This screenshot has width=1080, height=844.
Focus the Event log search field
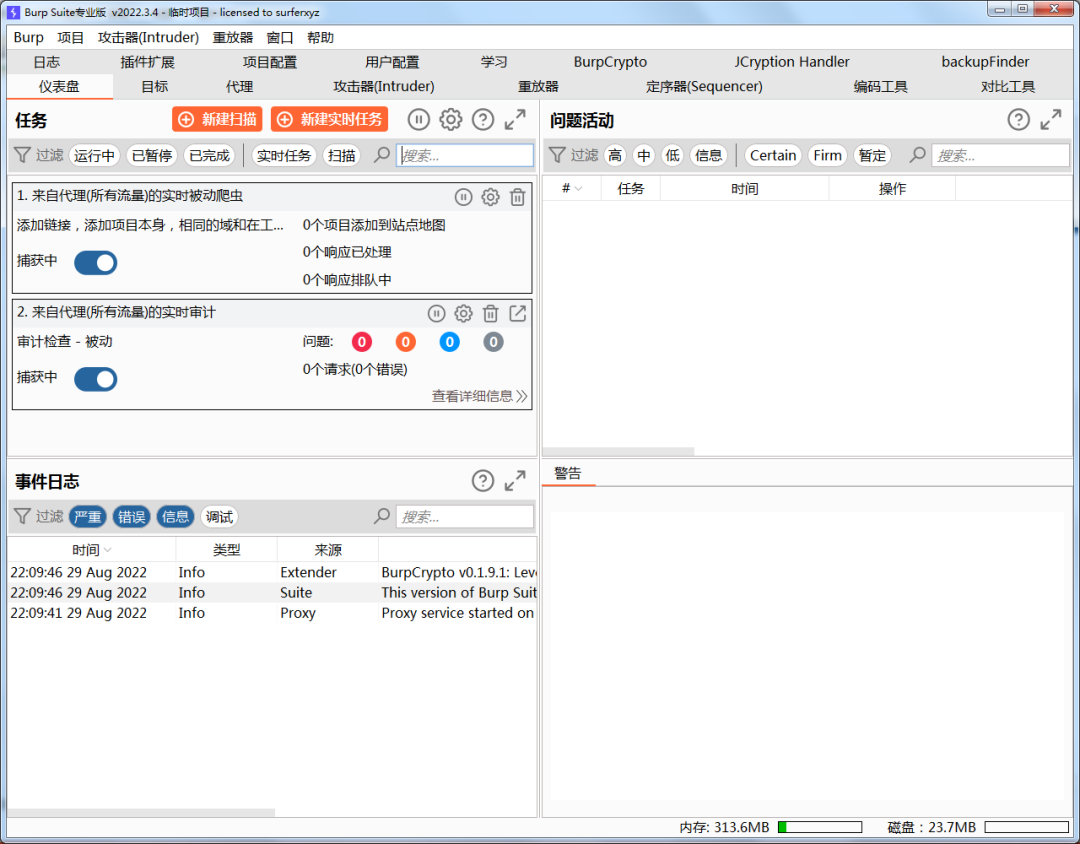[x=466, y=517]
